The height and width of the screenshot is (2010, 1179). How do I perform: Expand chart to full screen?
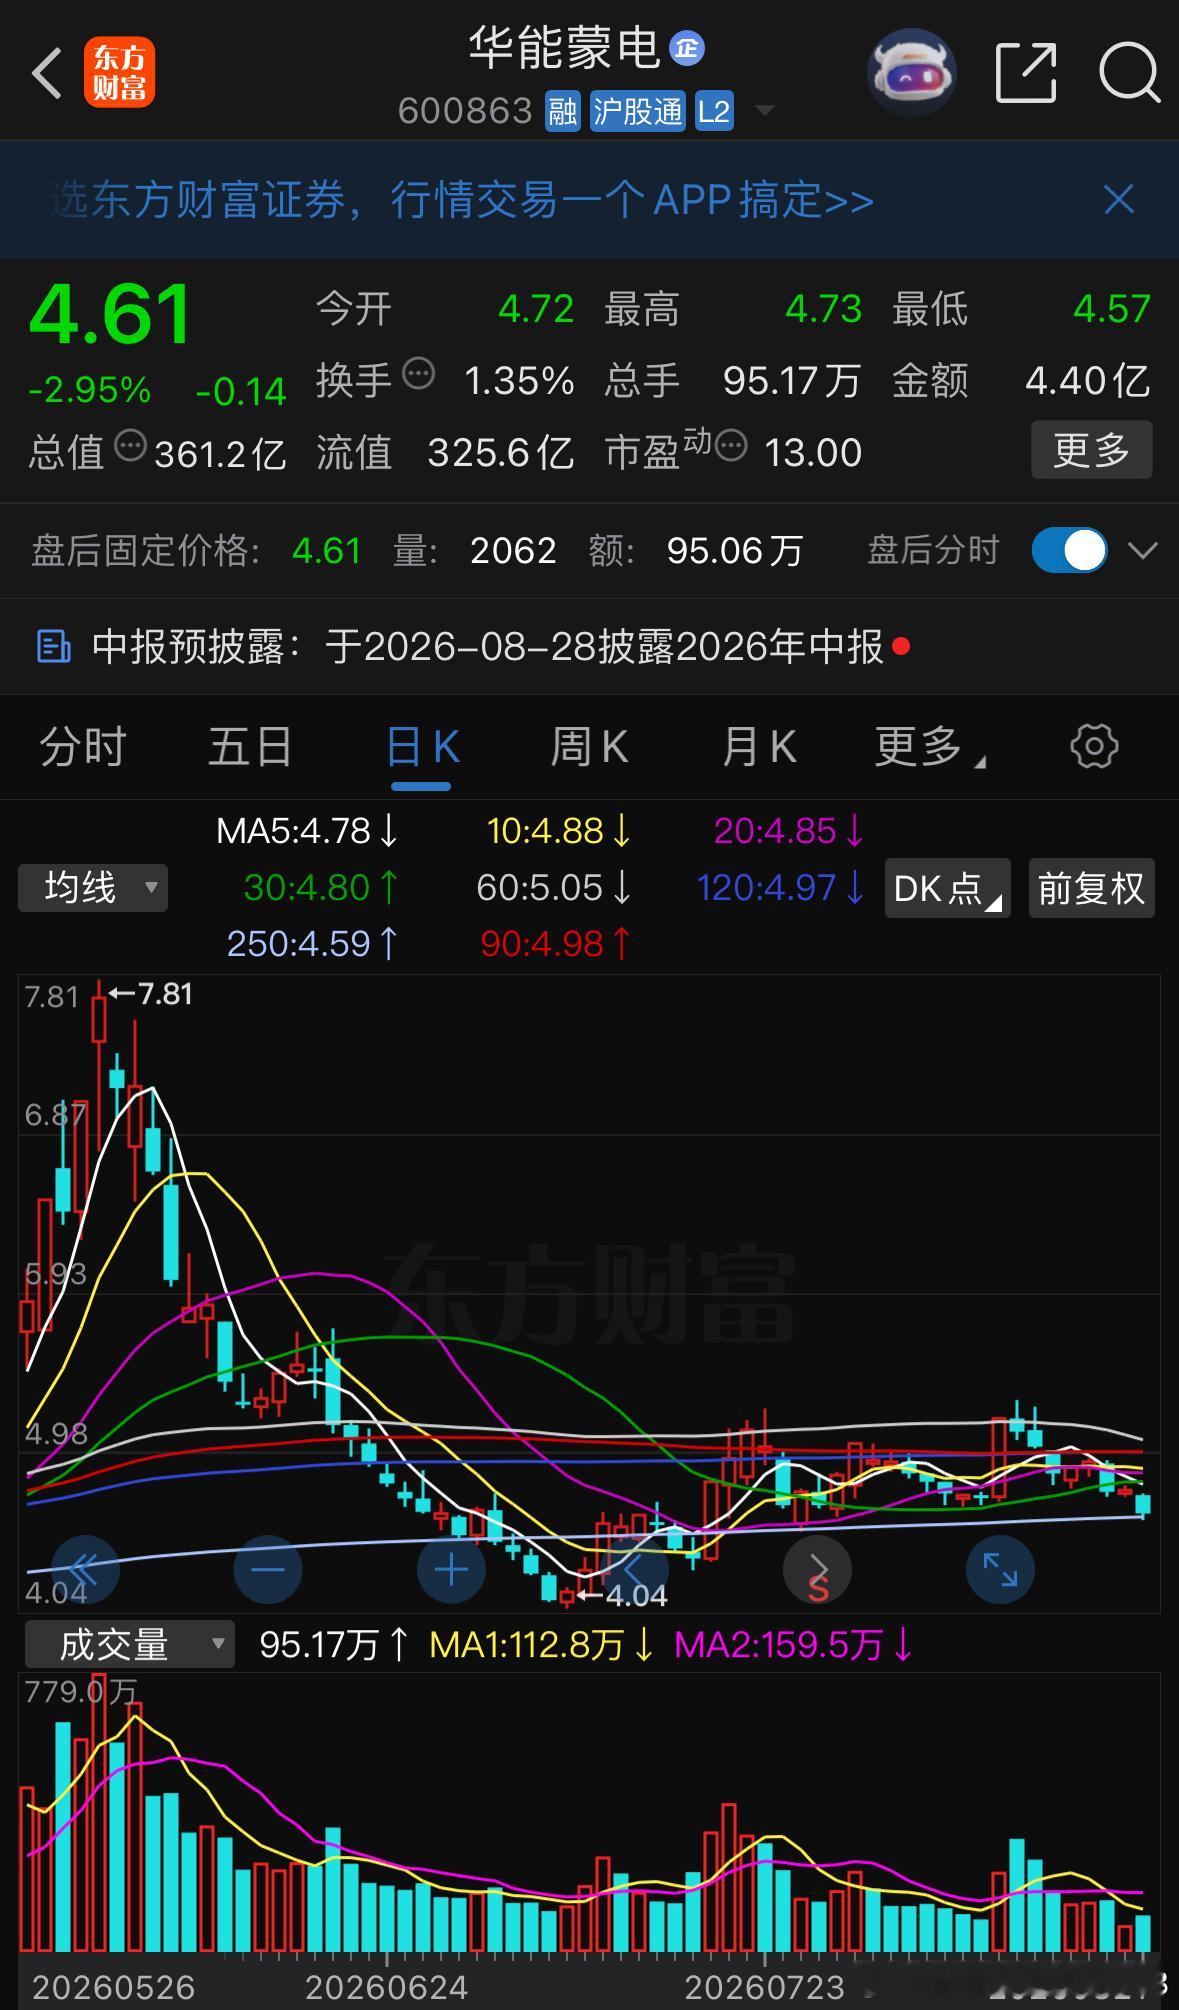(1000, 1569)
